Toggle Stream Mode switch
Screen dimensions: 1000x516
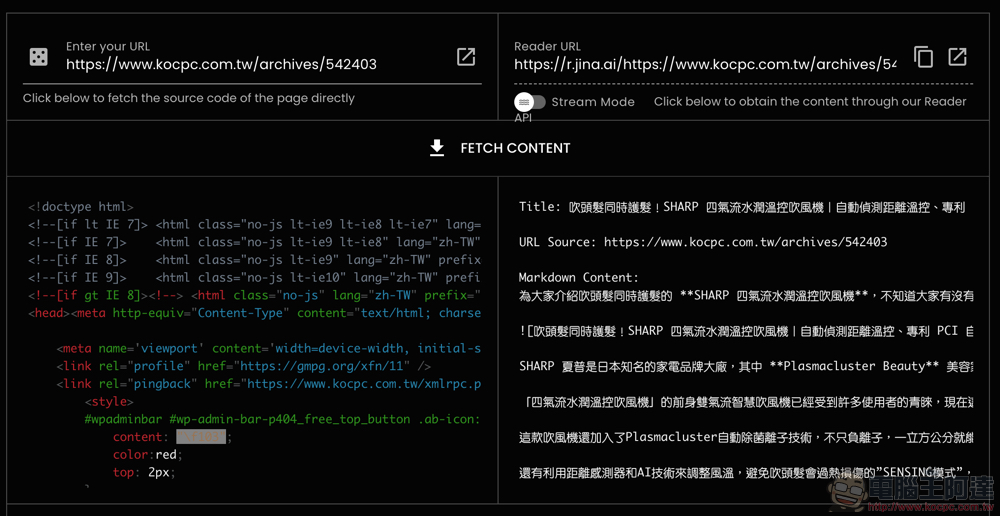click(x=531, y=102)
